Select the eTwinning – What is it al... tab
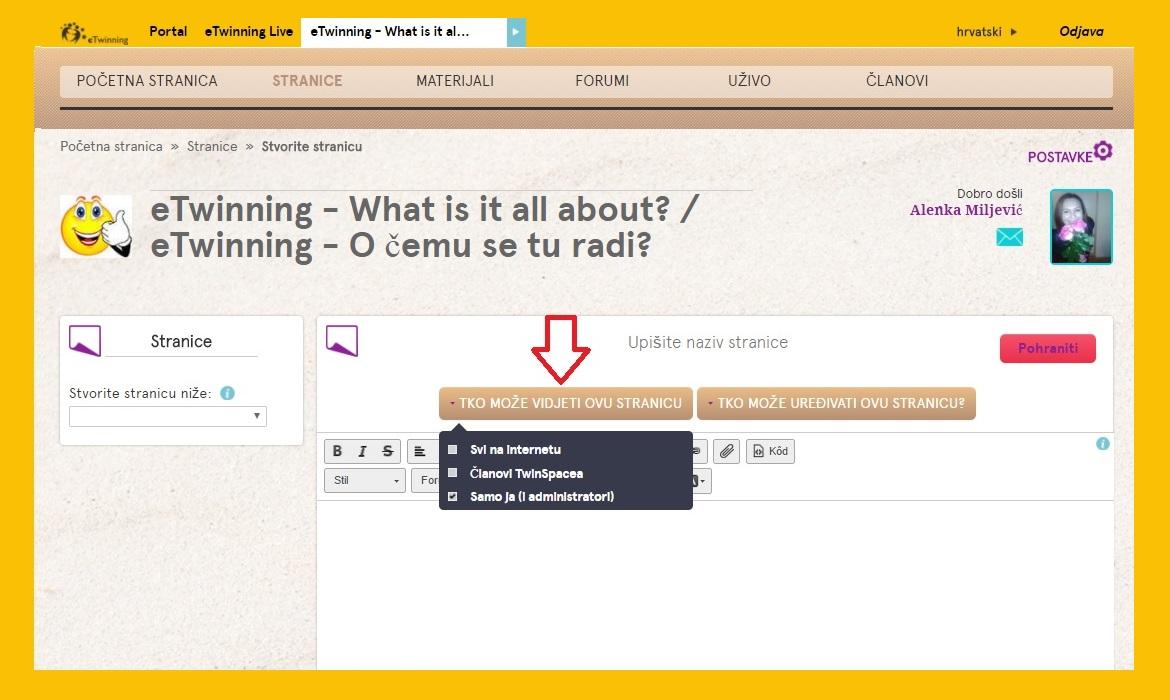The height and width of the screenshot is (700, 1170). pos(404,32)
